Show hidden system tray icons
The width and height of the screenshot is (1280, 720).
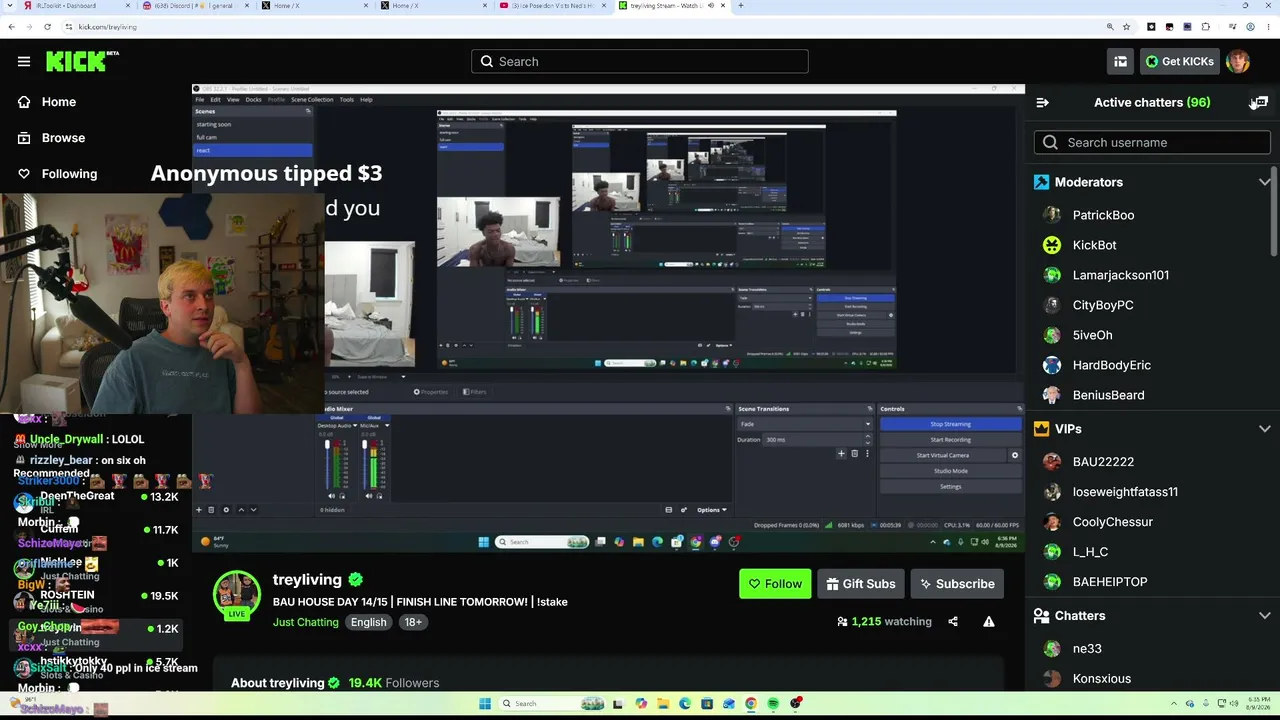(1174, 704)
